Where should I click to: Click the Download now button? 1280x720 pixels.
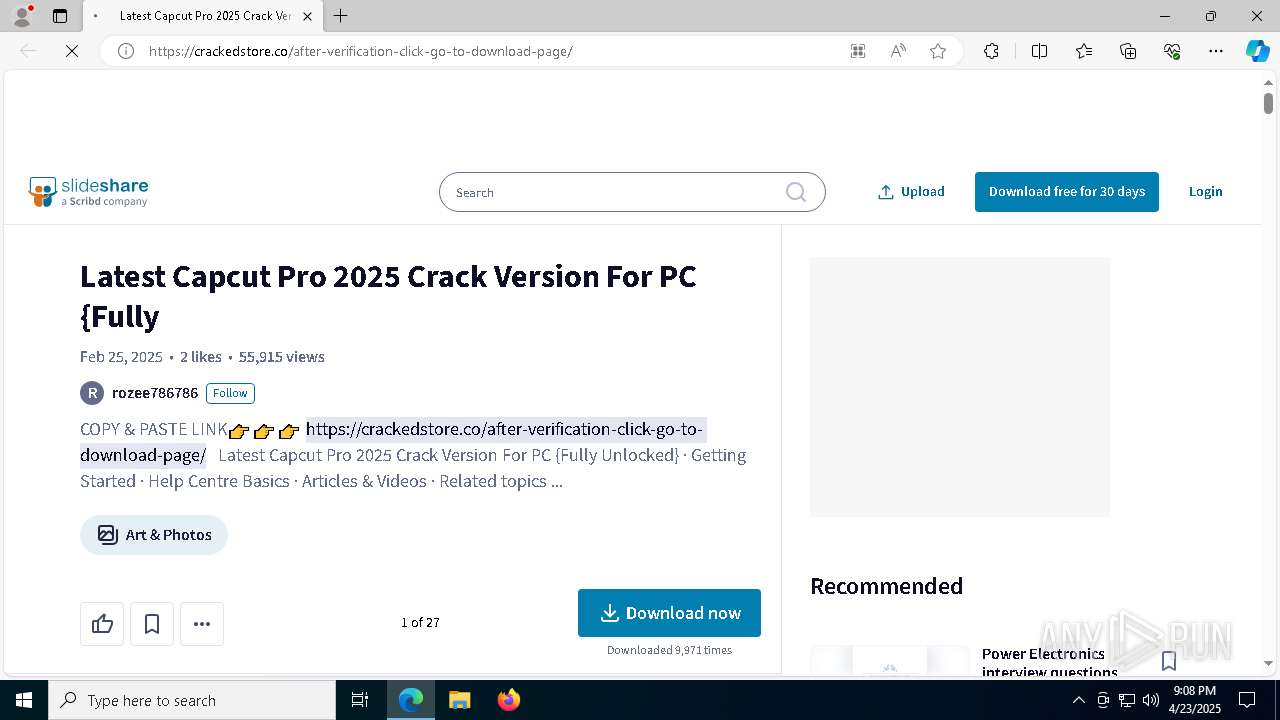click(x=669, y=613)
